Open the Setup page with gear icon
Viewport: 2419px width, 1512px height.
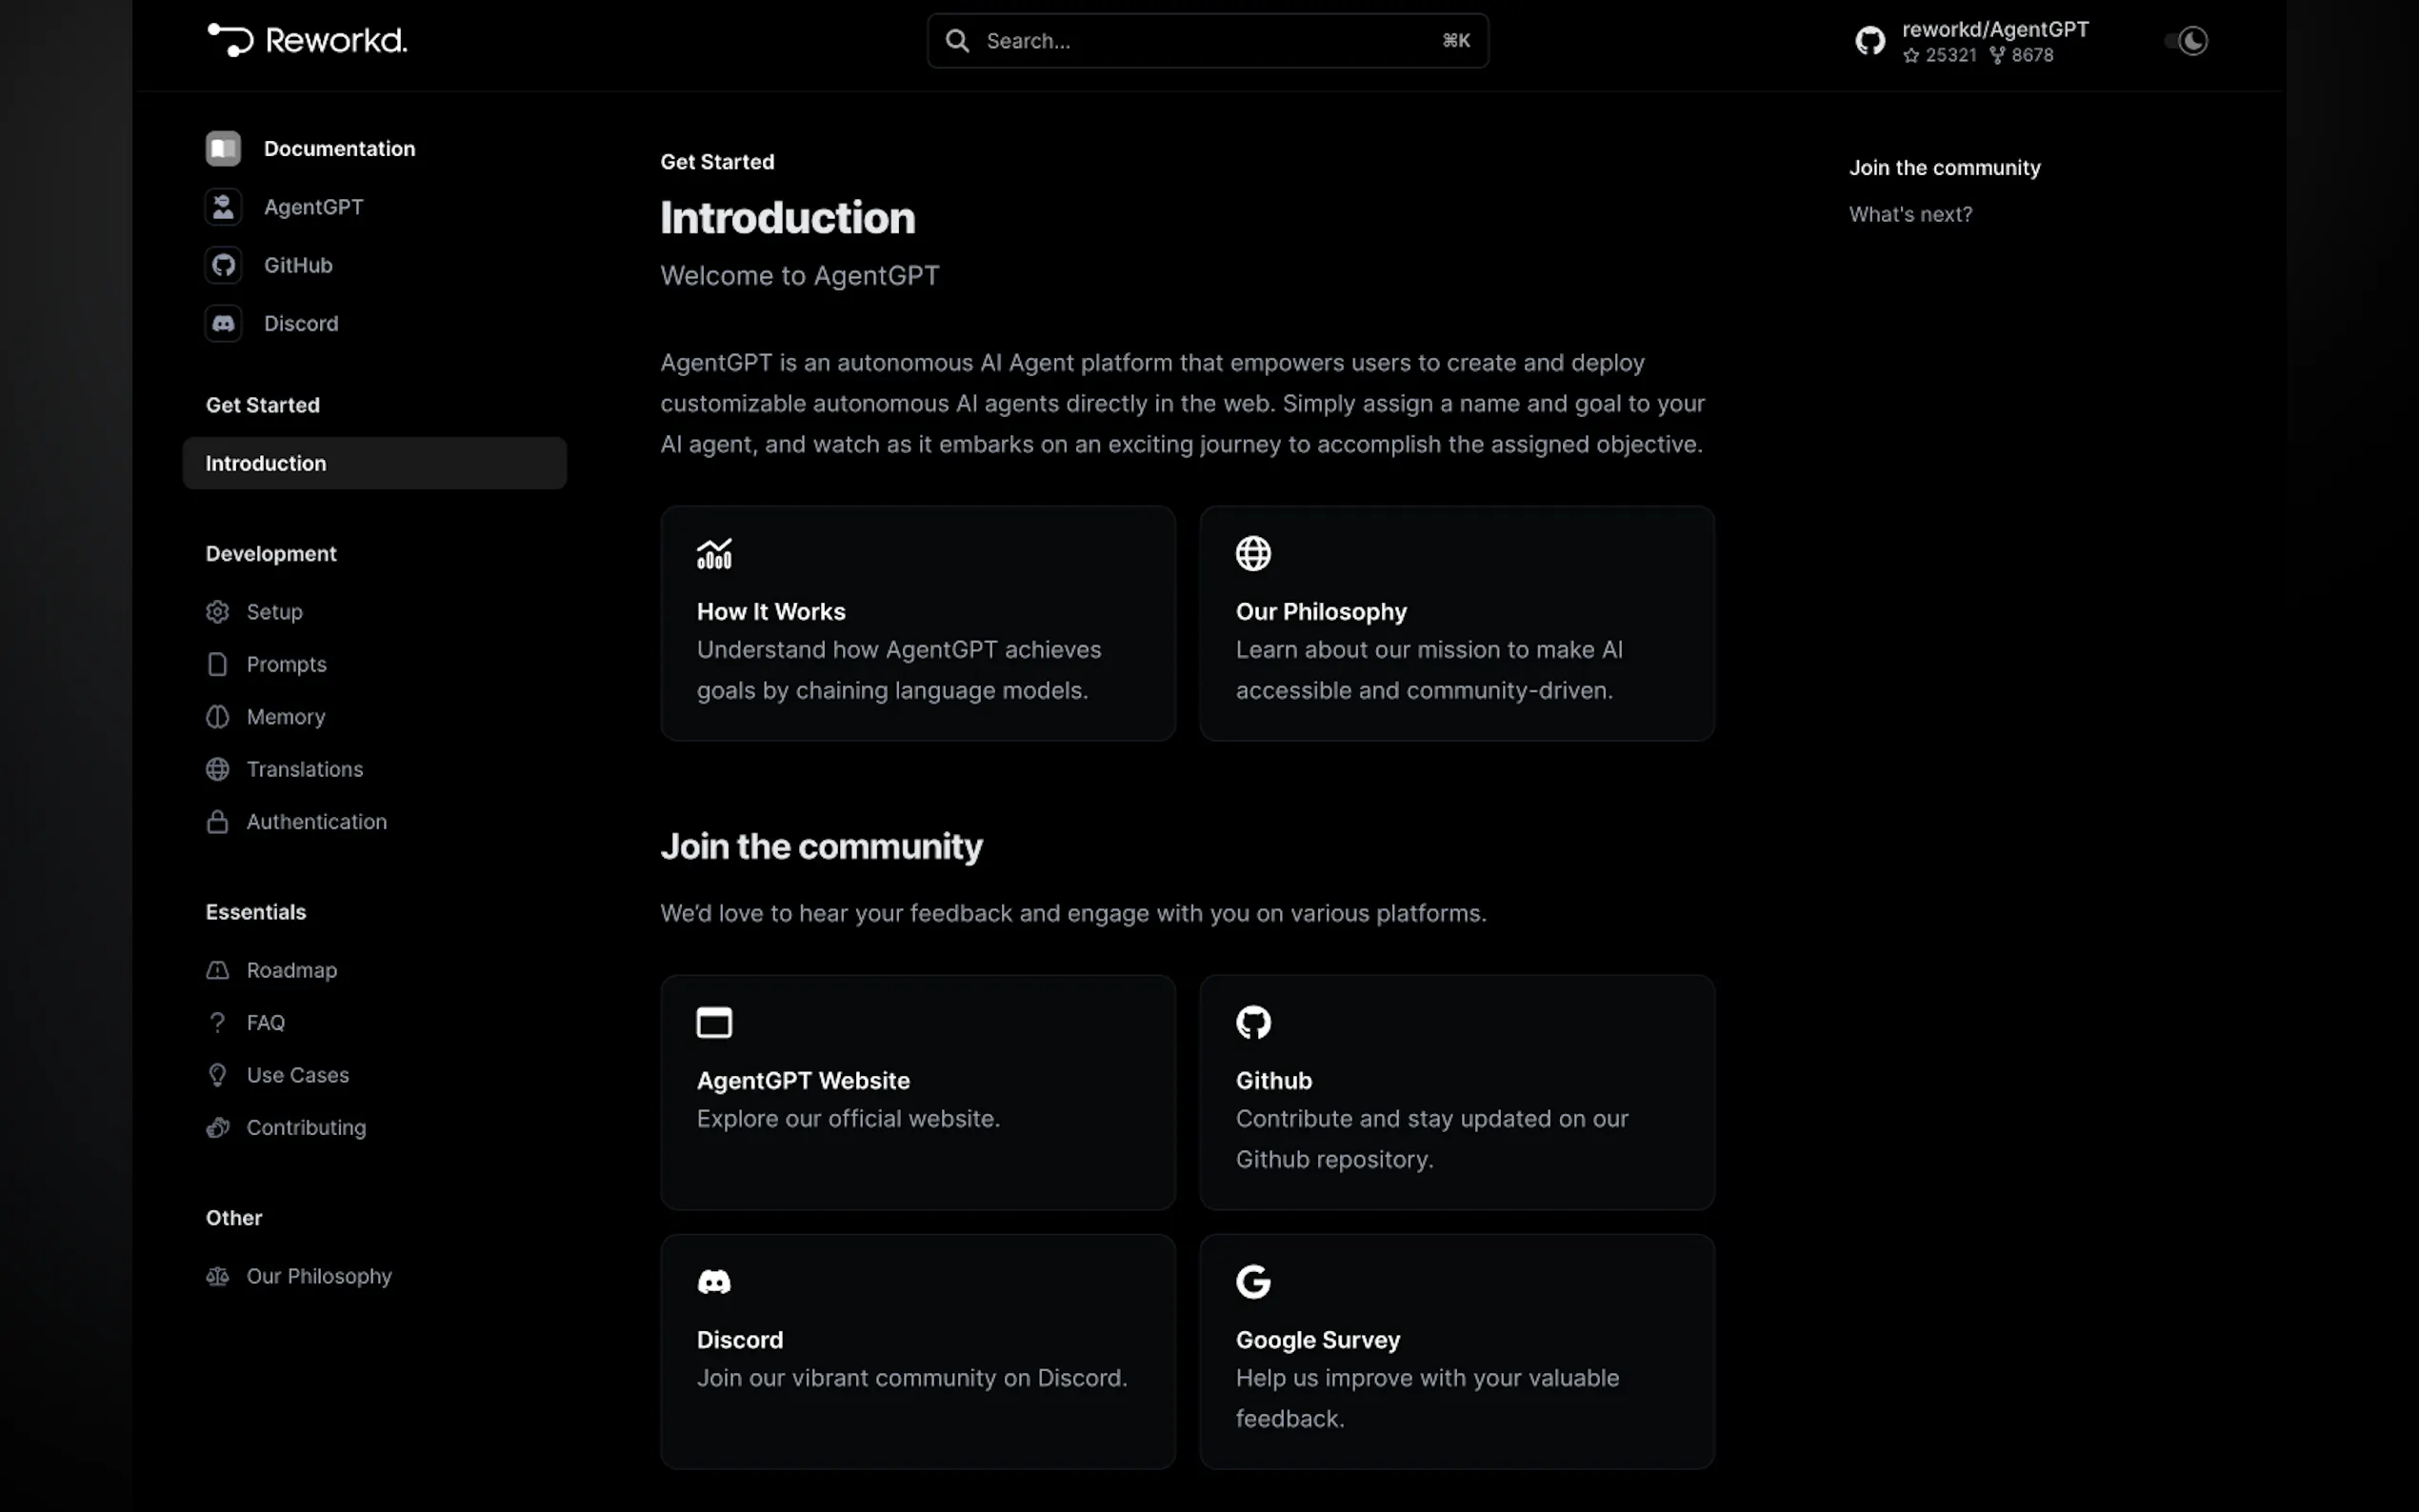coord(273,612)
